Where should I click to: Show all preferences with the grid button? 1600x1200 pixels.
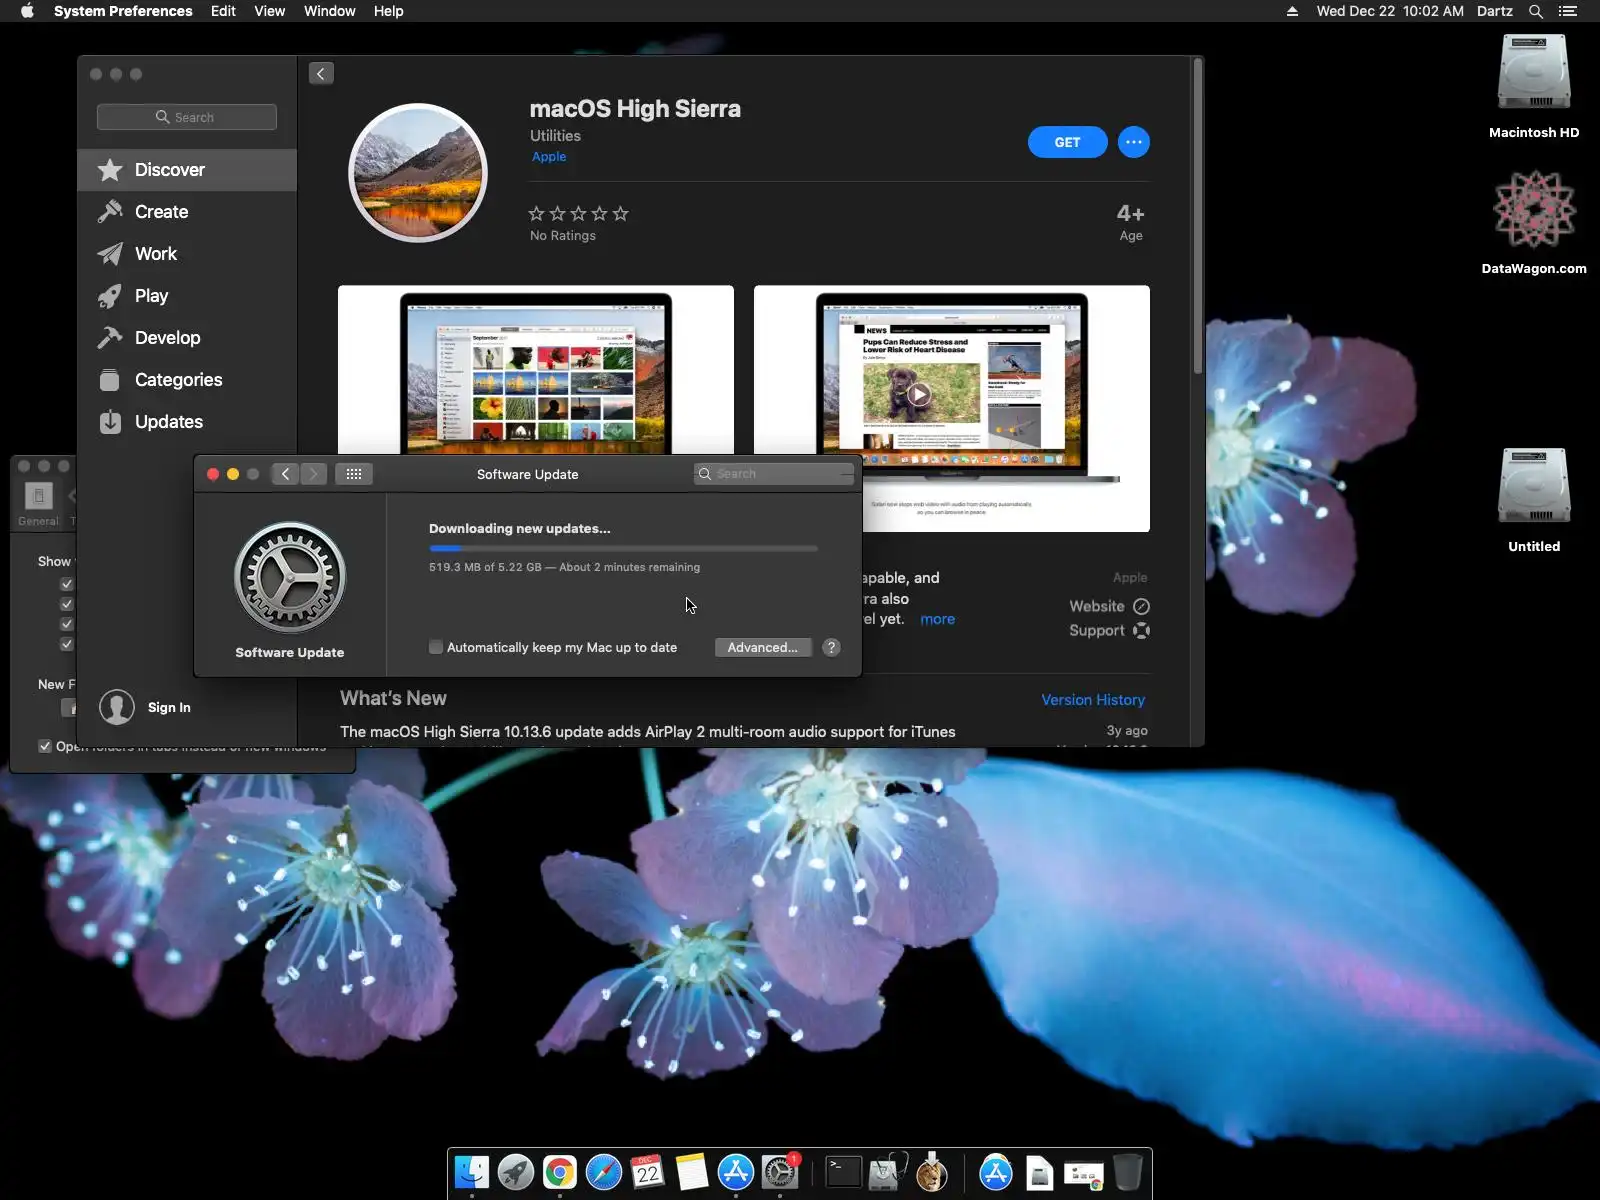click(x=354, y=474)
